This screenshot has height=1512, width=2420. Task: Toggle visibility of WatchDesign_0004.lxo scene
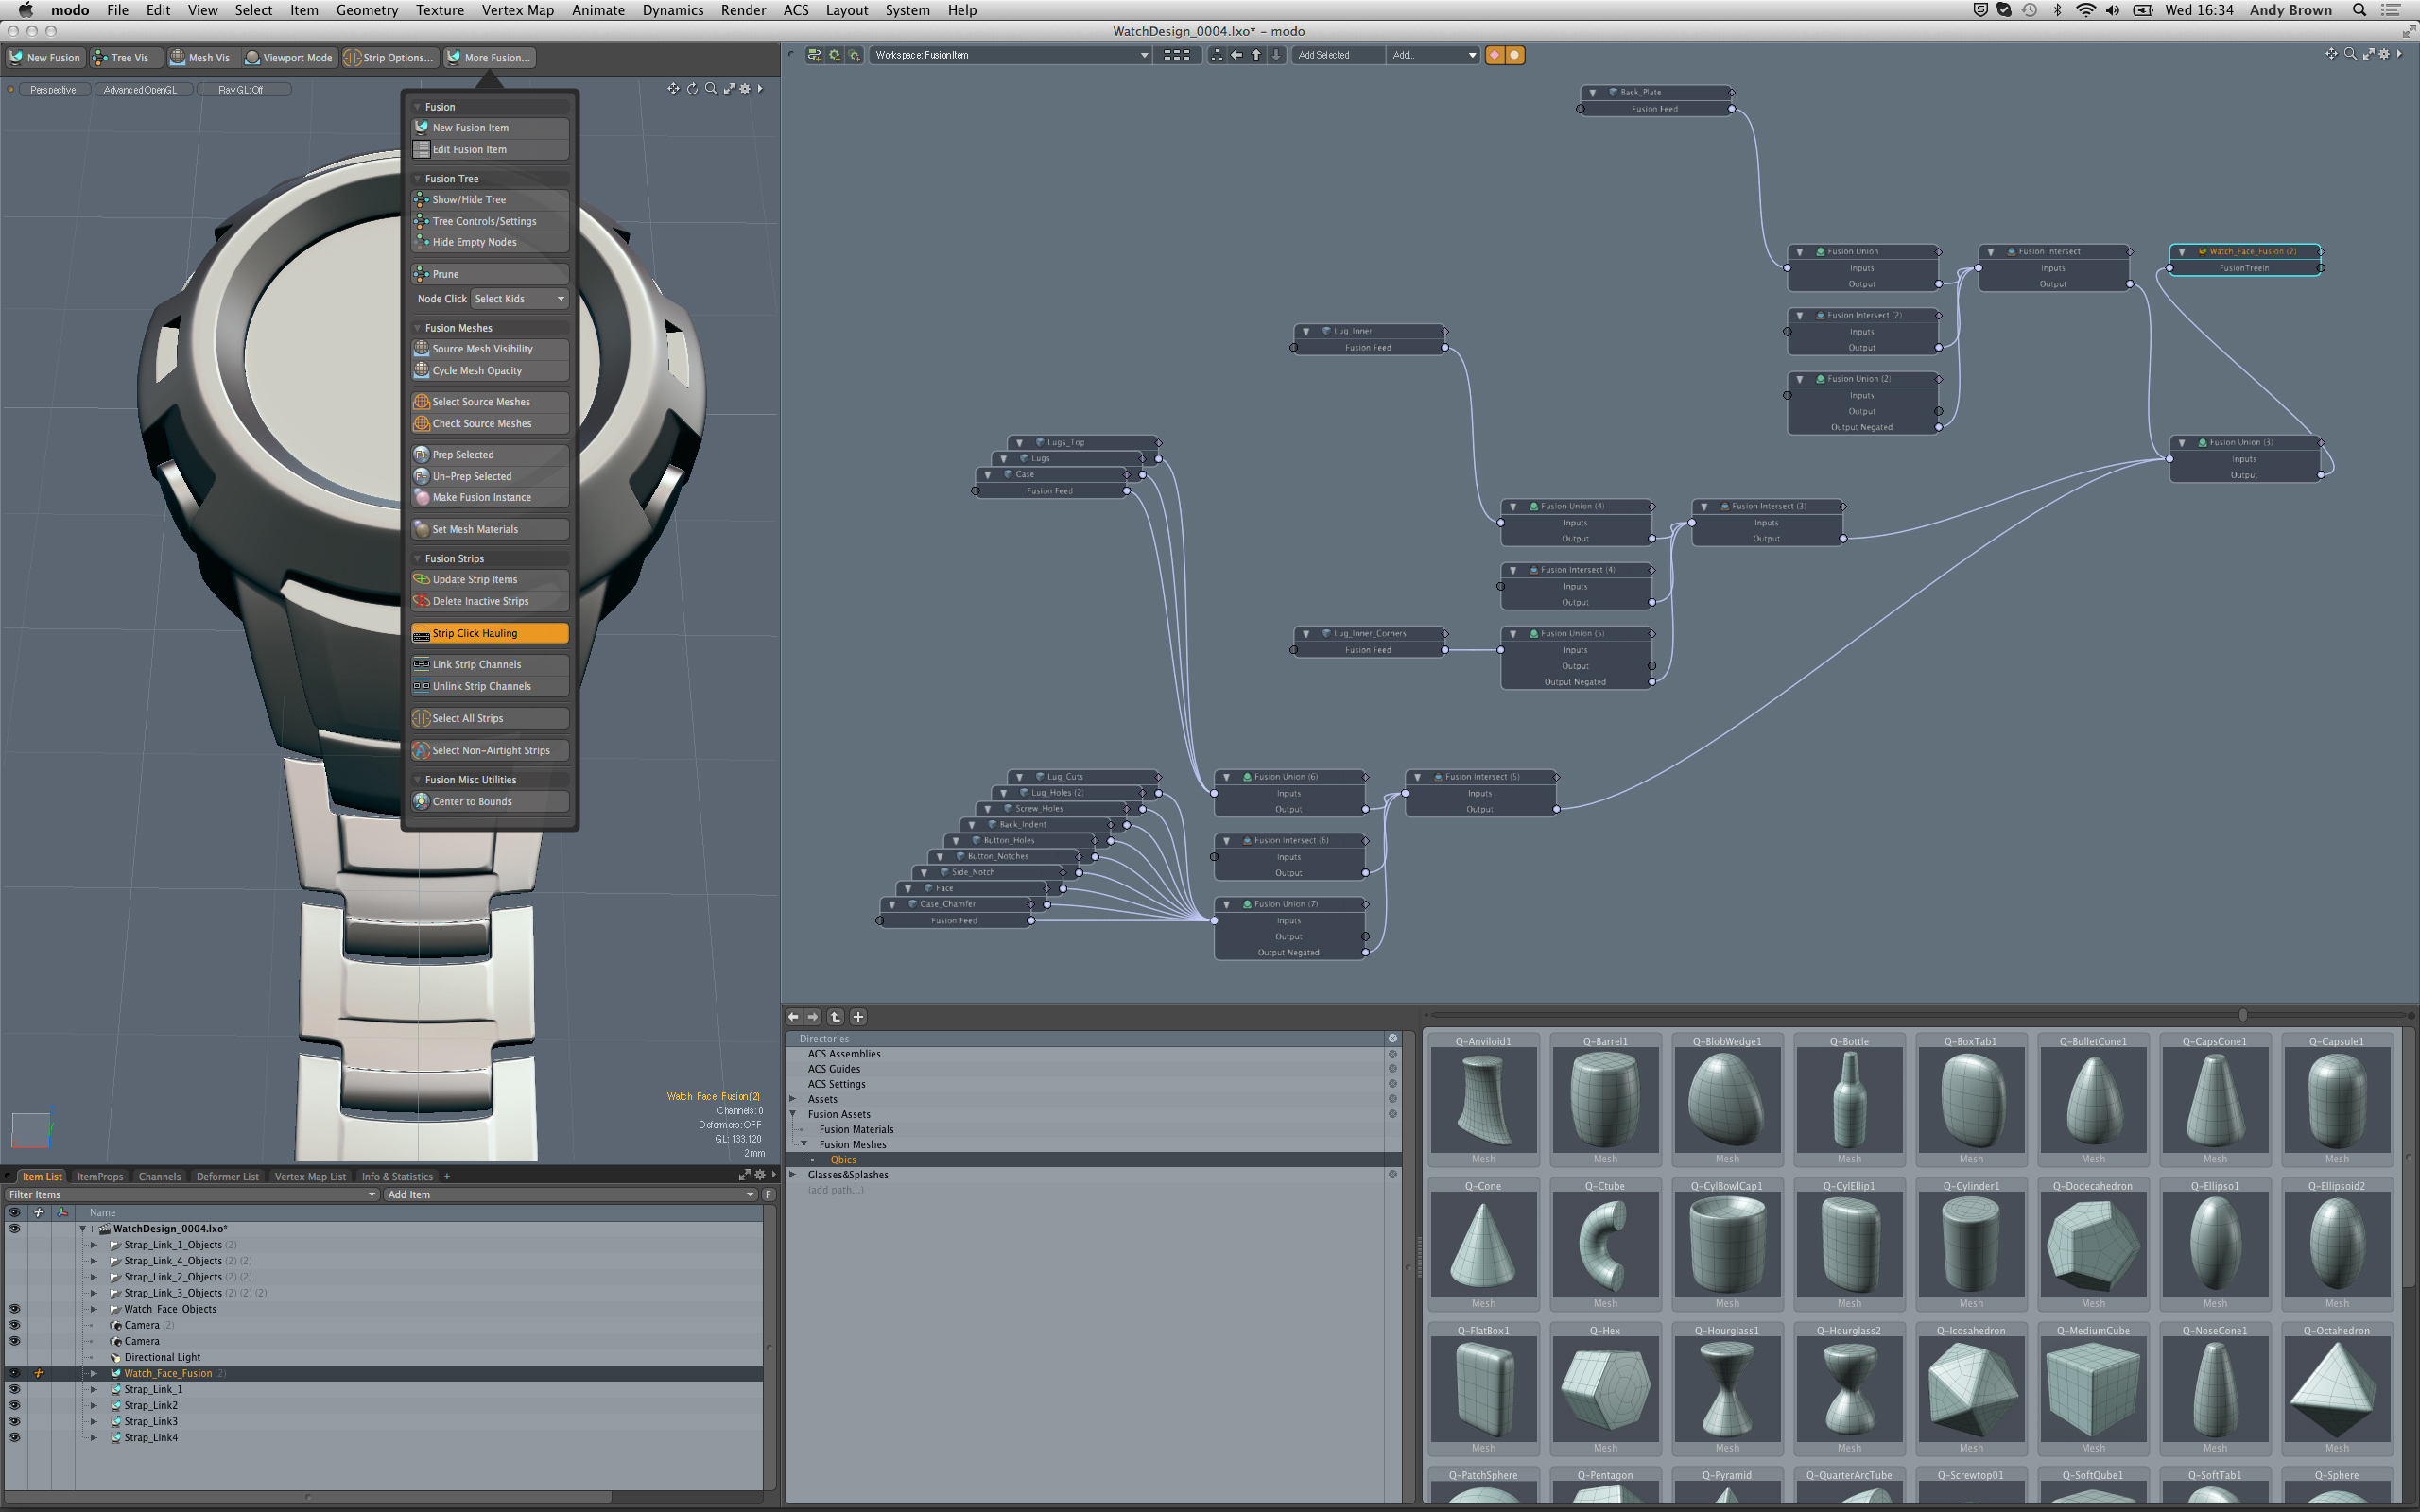[14, 1229]
